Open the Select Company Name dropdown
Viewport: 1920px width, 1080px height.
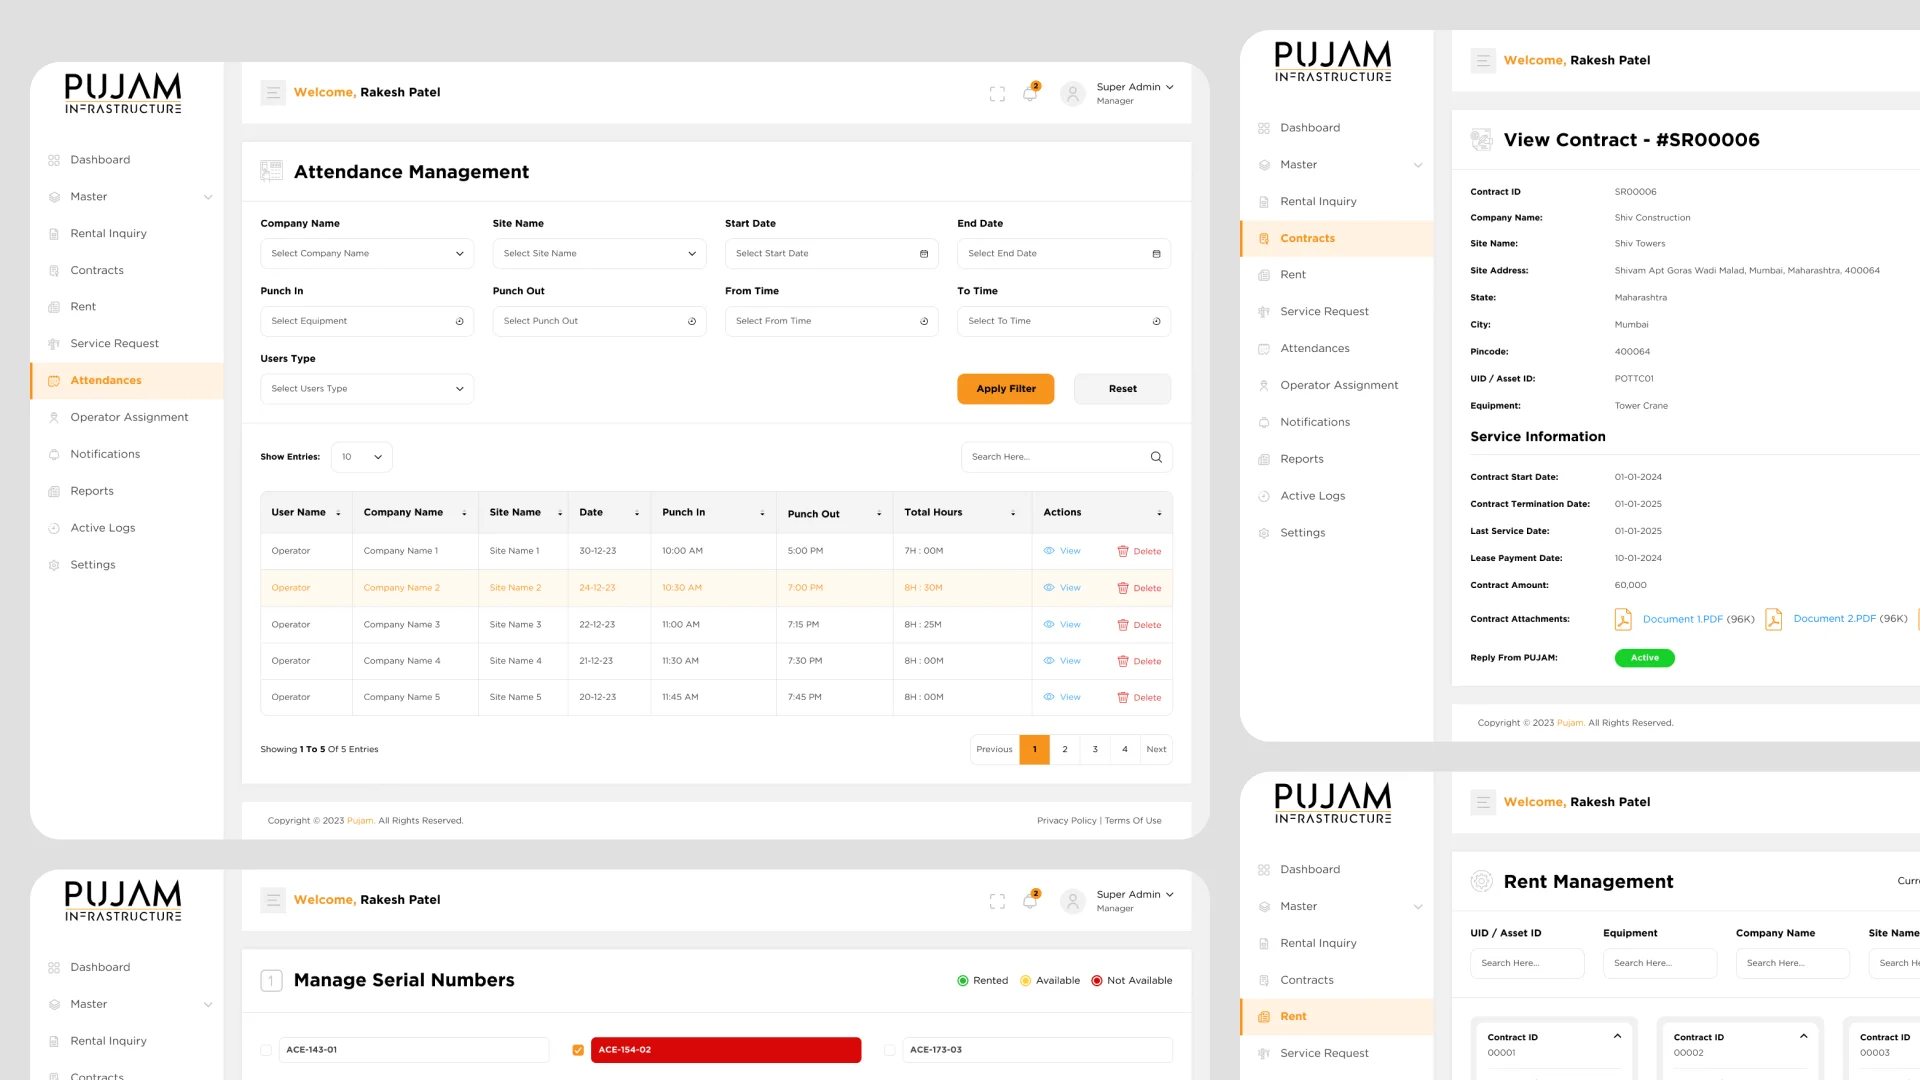(367, 254)
